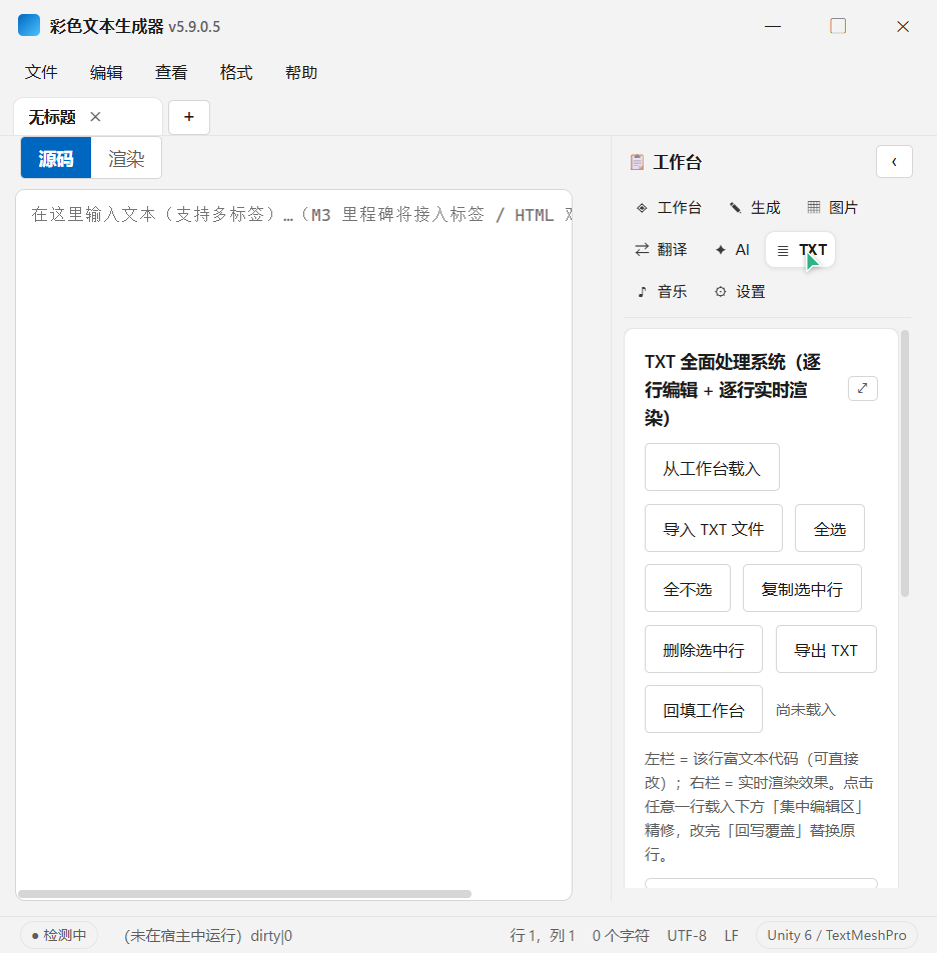Click 从工作台载入 button

coord(712,467)
